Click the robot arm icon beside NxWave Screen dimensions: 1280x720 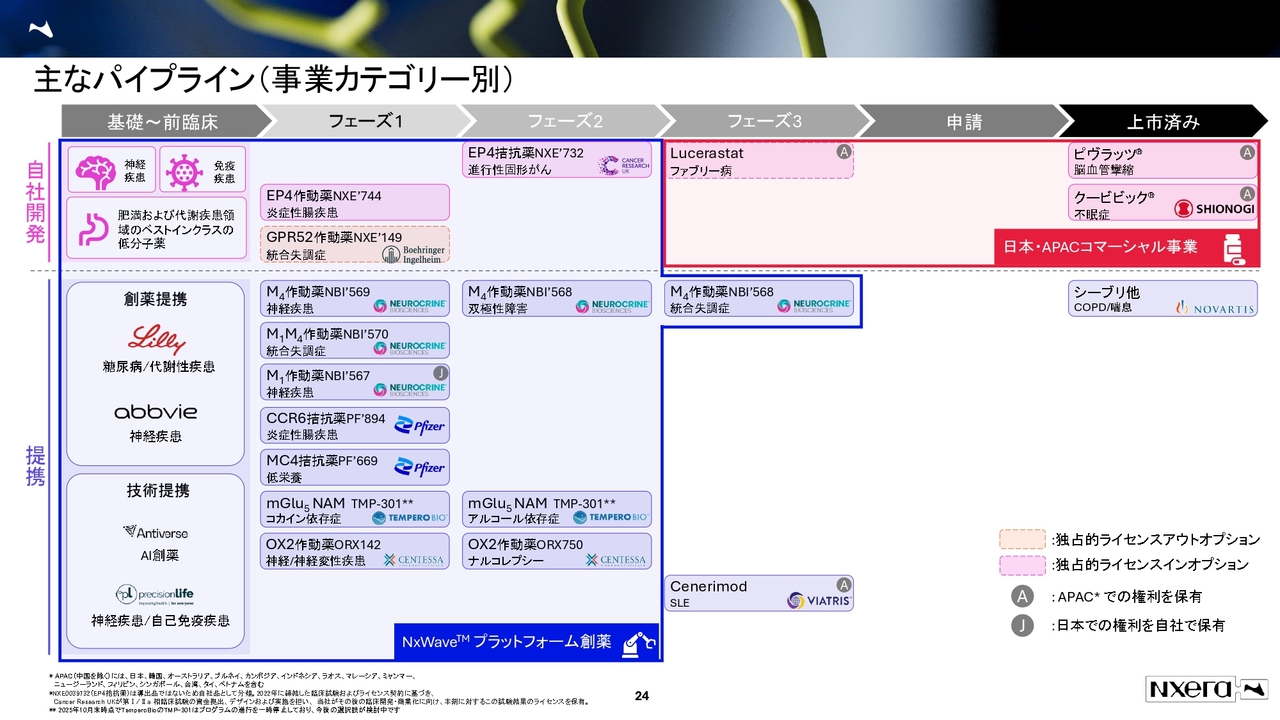(x=637, y=642)
